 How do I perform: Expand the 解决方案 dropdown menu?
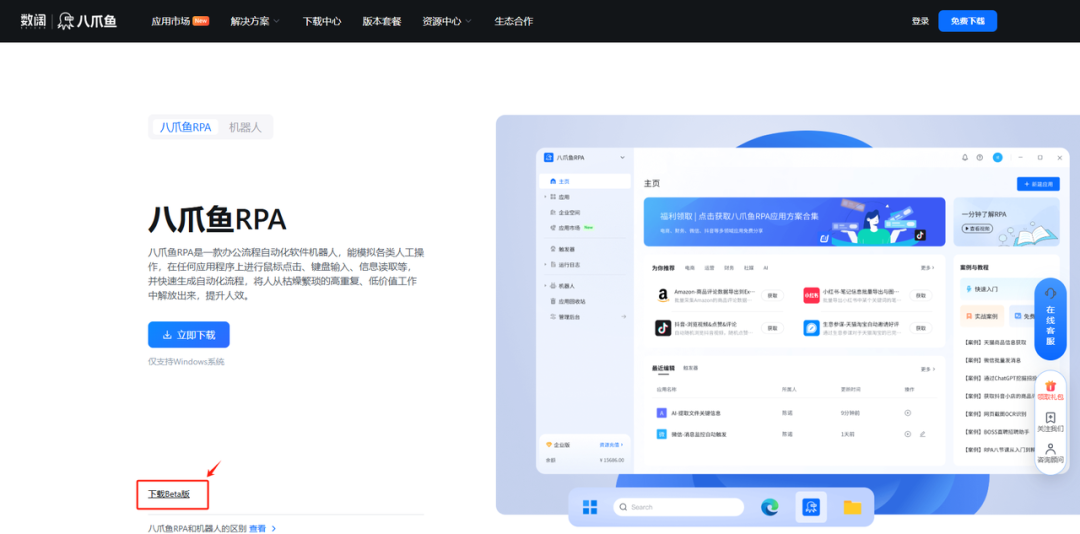[255, 21]
